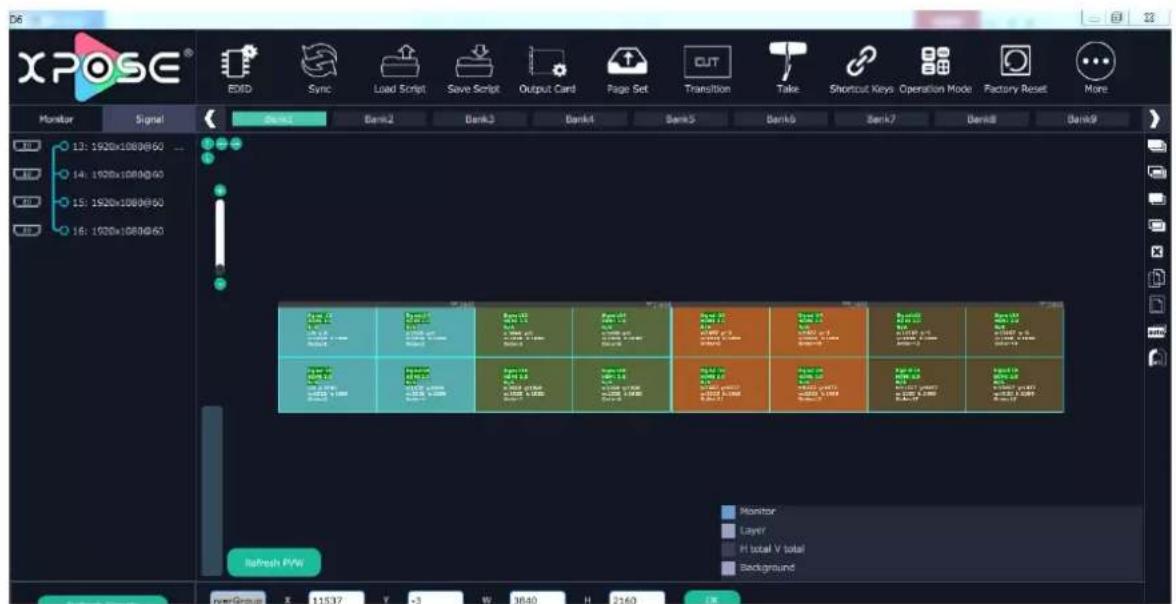Click the canvas vertical scrollbar

pyautogui.click(x=212, y=491)
